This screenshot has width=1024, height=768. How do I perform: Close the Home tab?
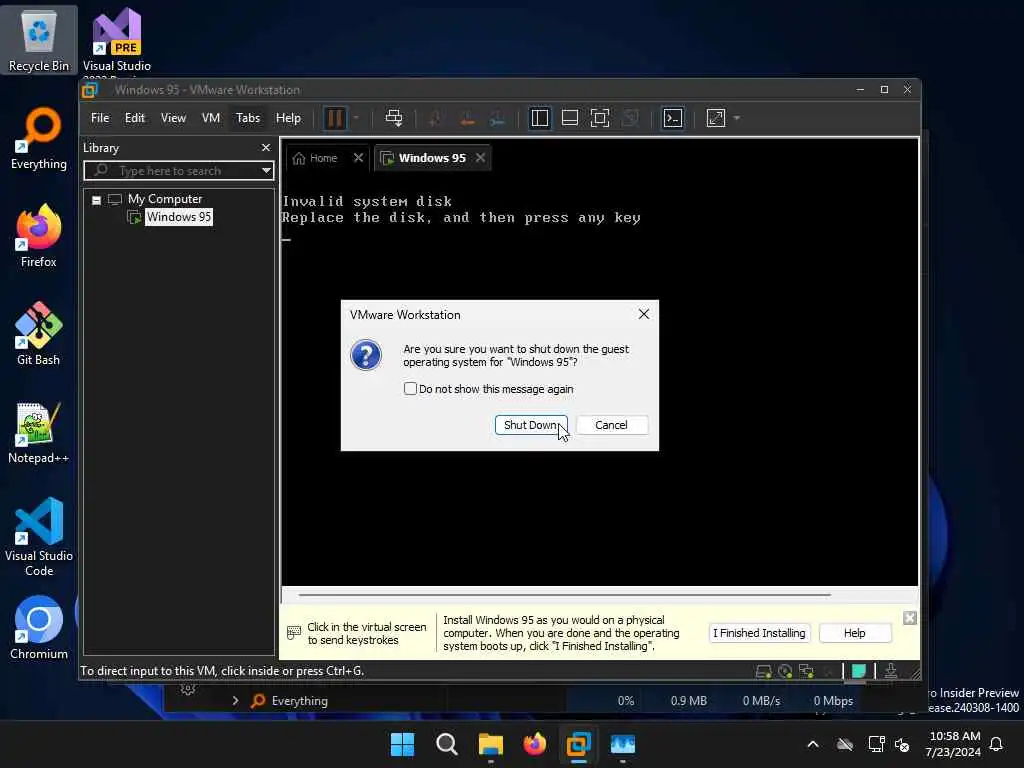click(x=358, y=158)
